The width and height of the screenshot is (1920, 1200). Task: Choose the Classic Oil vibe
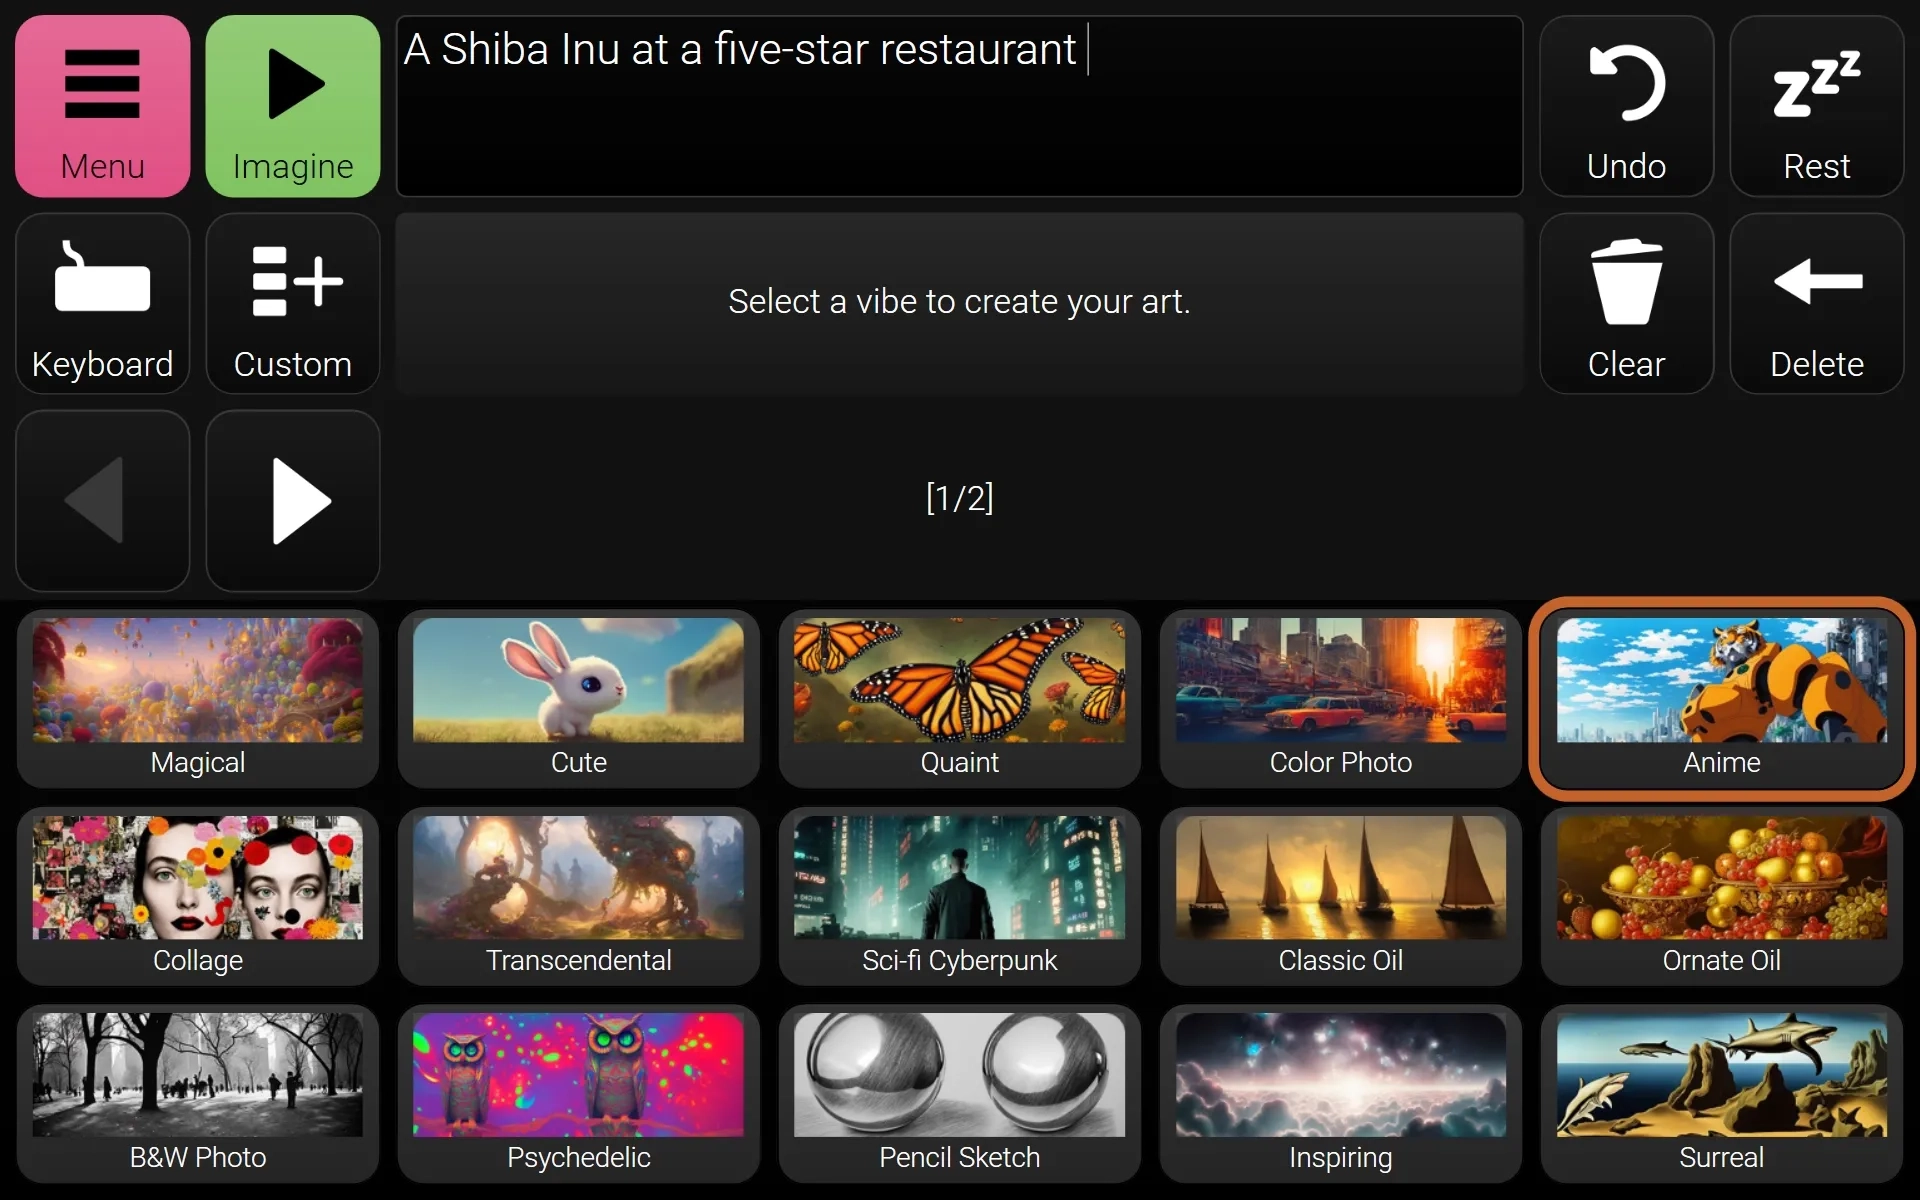click(x=1341, y=896)
